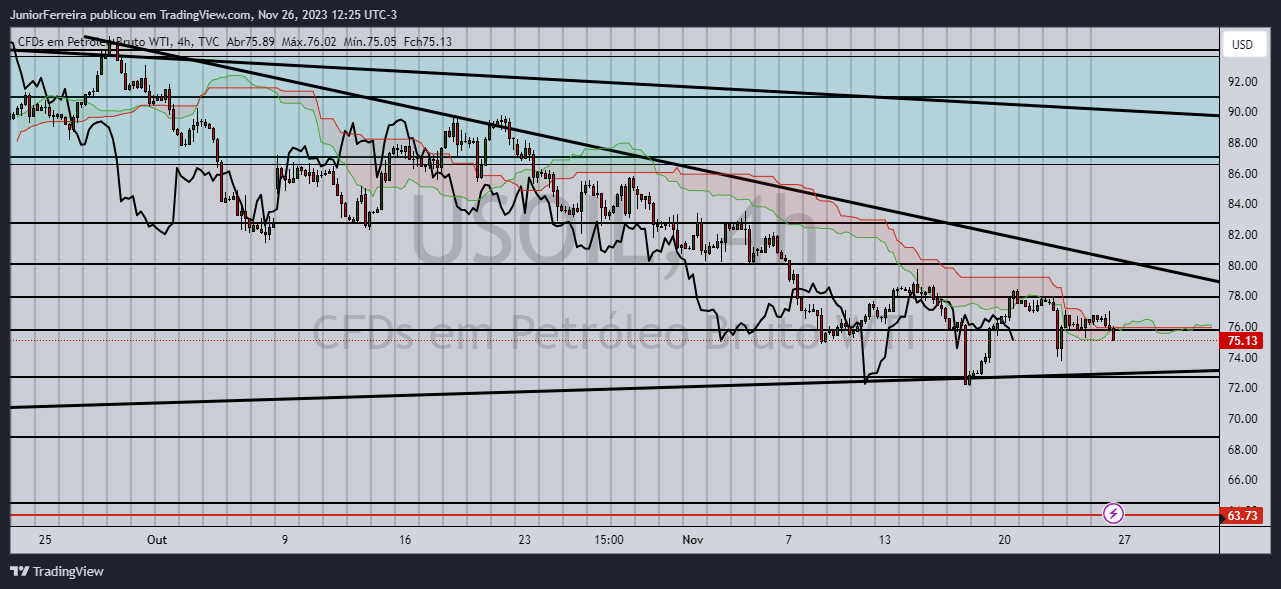Click the 68.00 price axis label

(1242, 450)
